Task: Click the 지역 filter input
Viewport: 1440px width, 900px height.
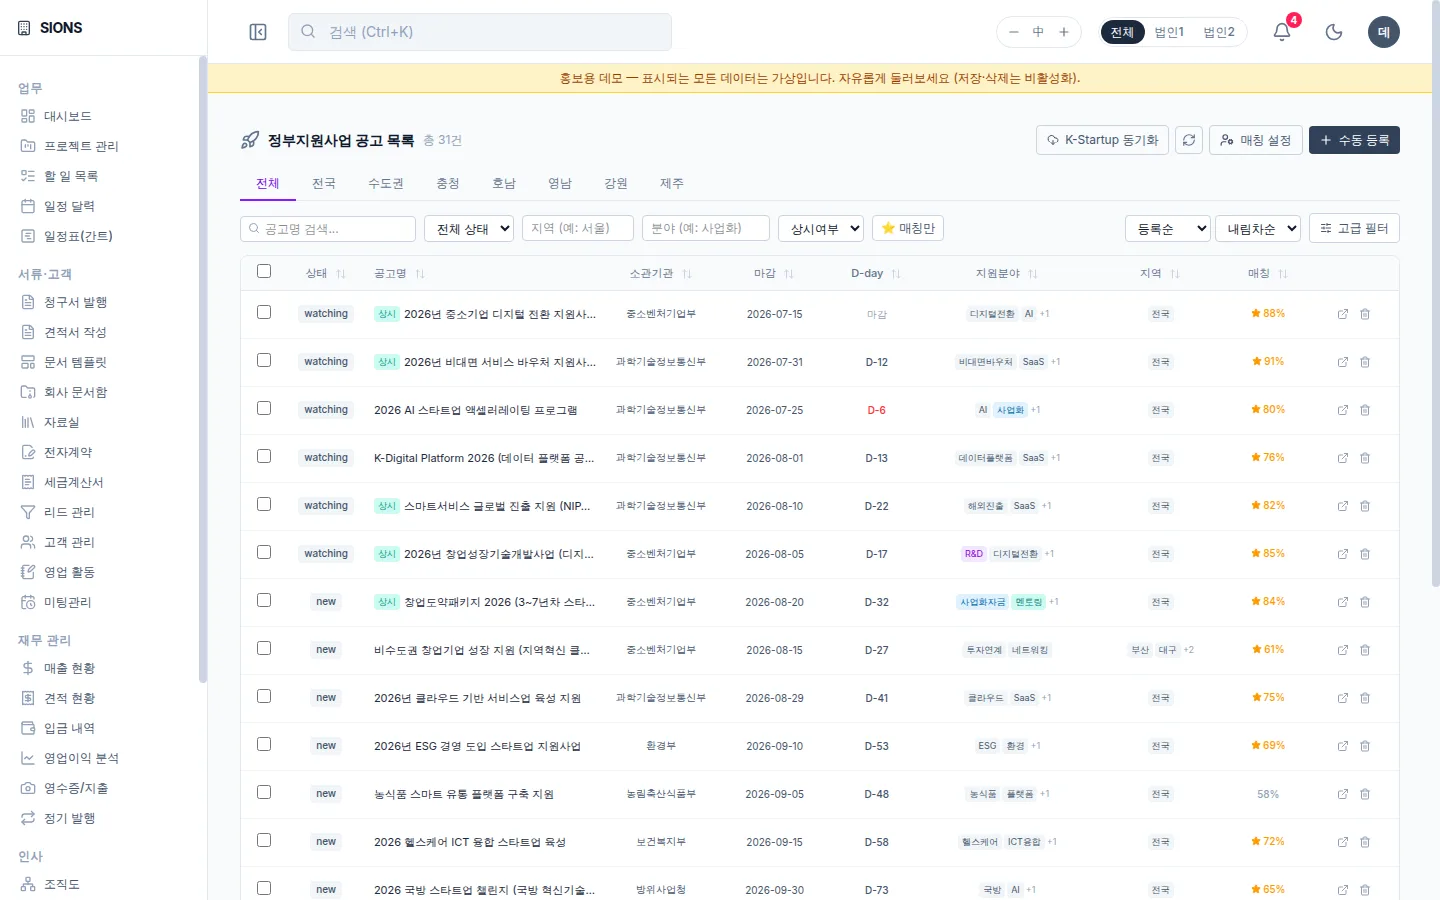Action: pyautogui.click(x=578, y=228)
